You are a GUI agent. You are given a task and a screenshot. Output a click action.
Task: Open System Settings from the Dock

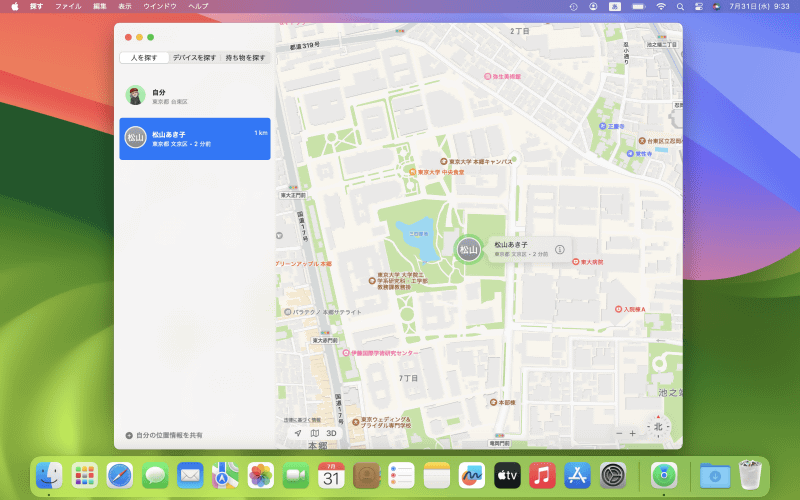(613, 476)
